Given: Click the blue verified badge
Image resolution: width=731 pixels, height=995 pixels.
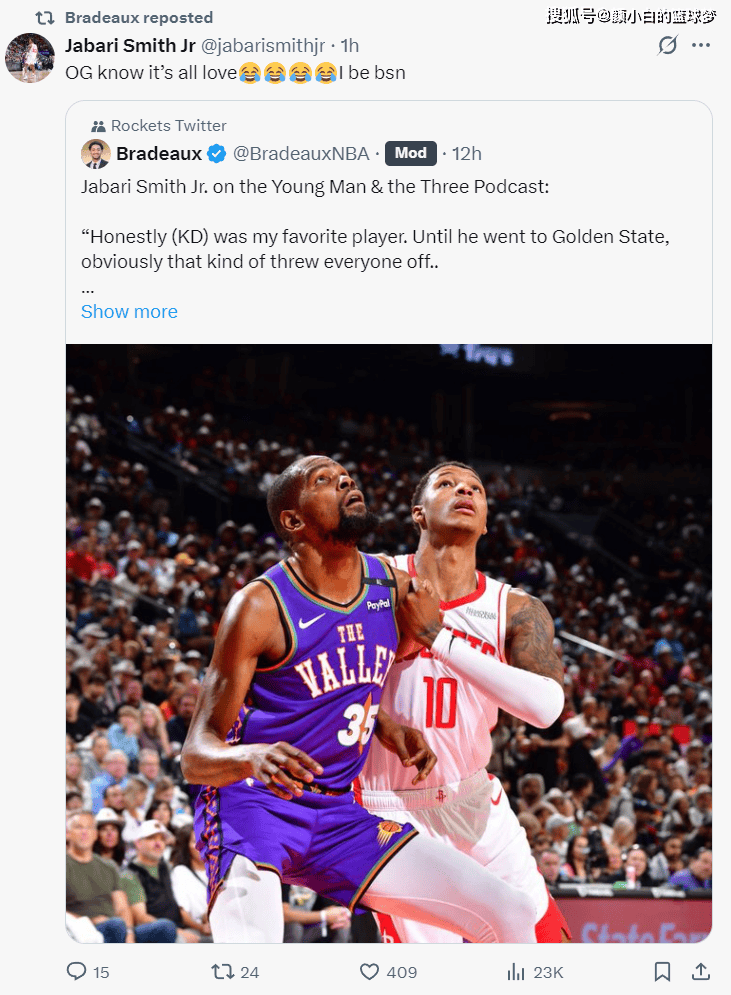Looking at the screenshot, I should pyautogui.click(x=217, y=154).
